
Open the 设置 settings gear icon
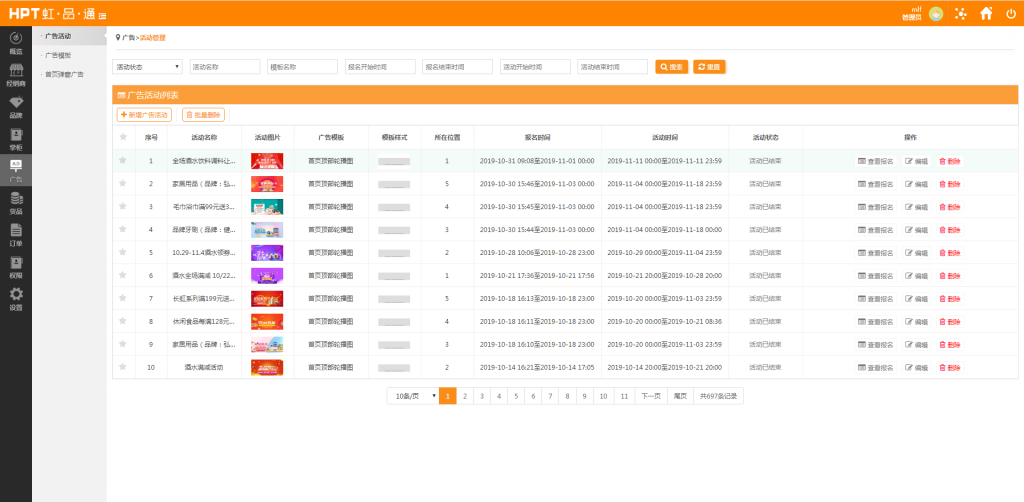click(x=15, y=296)
